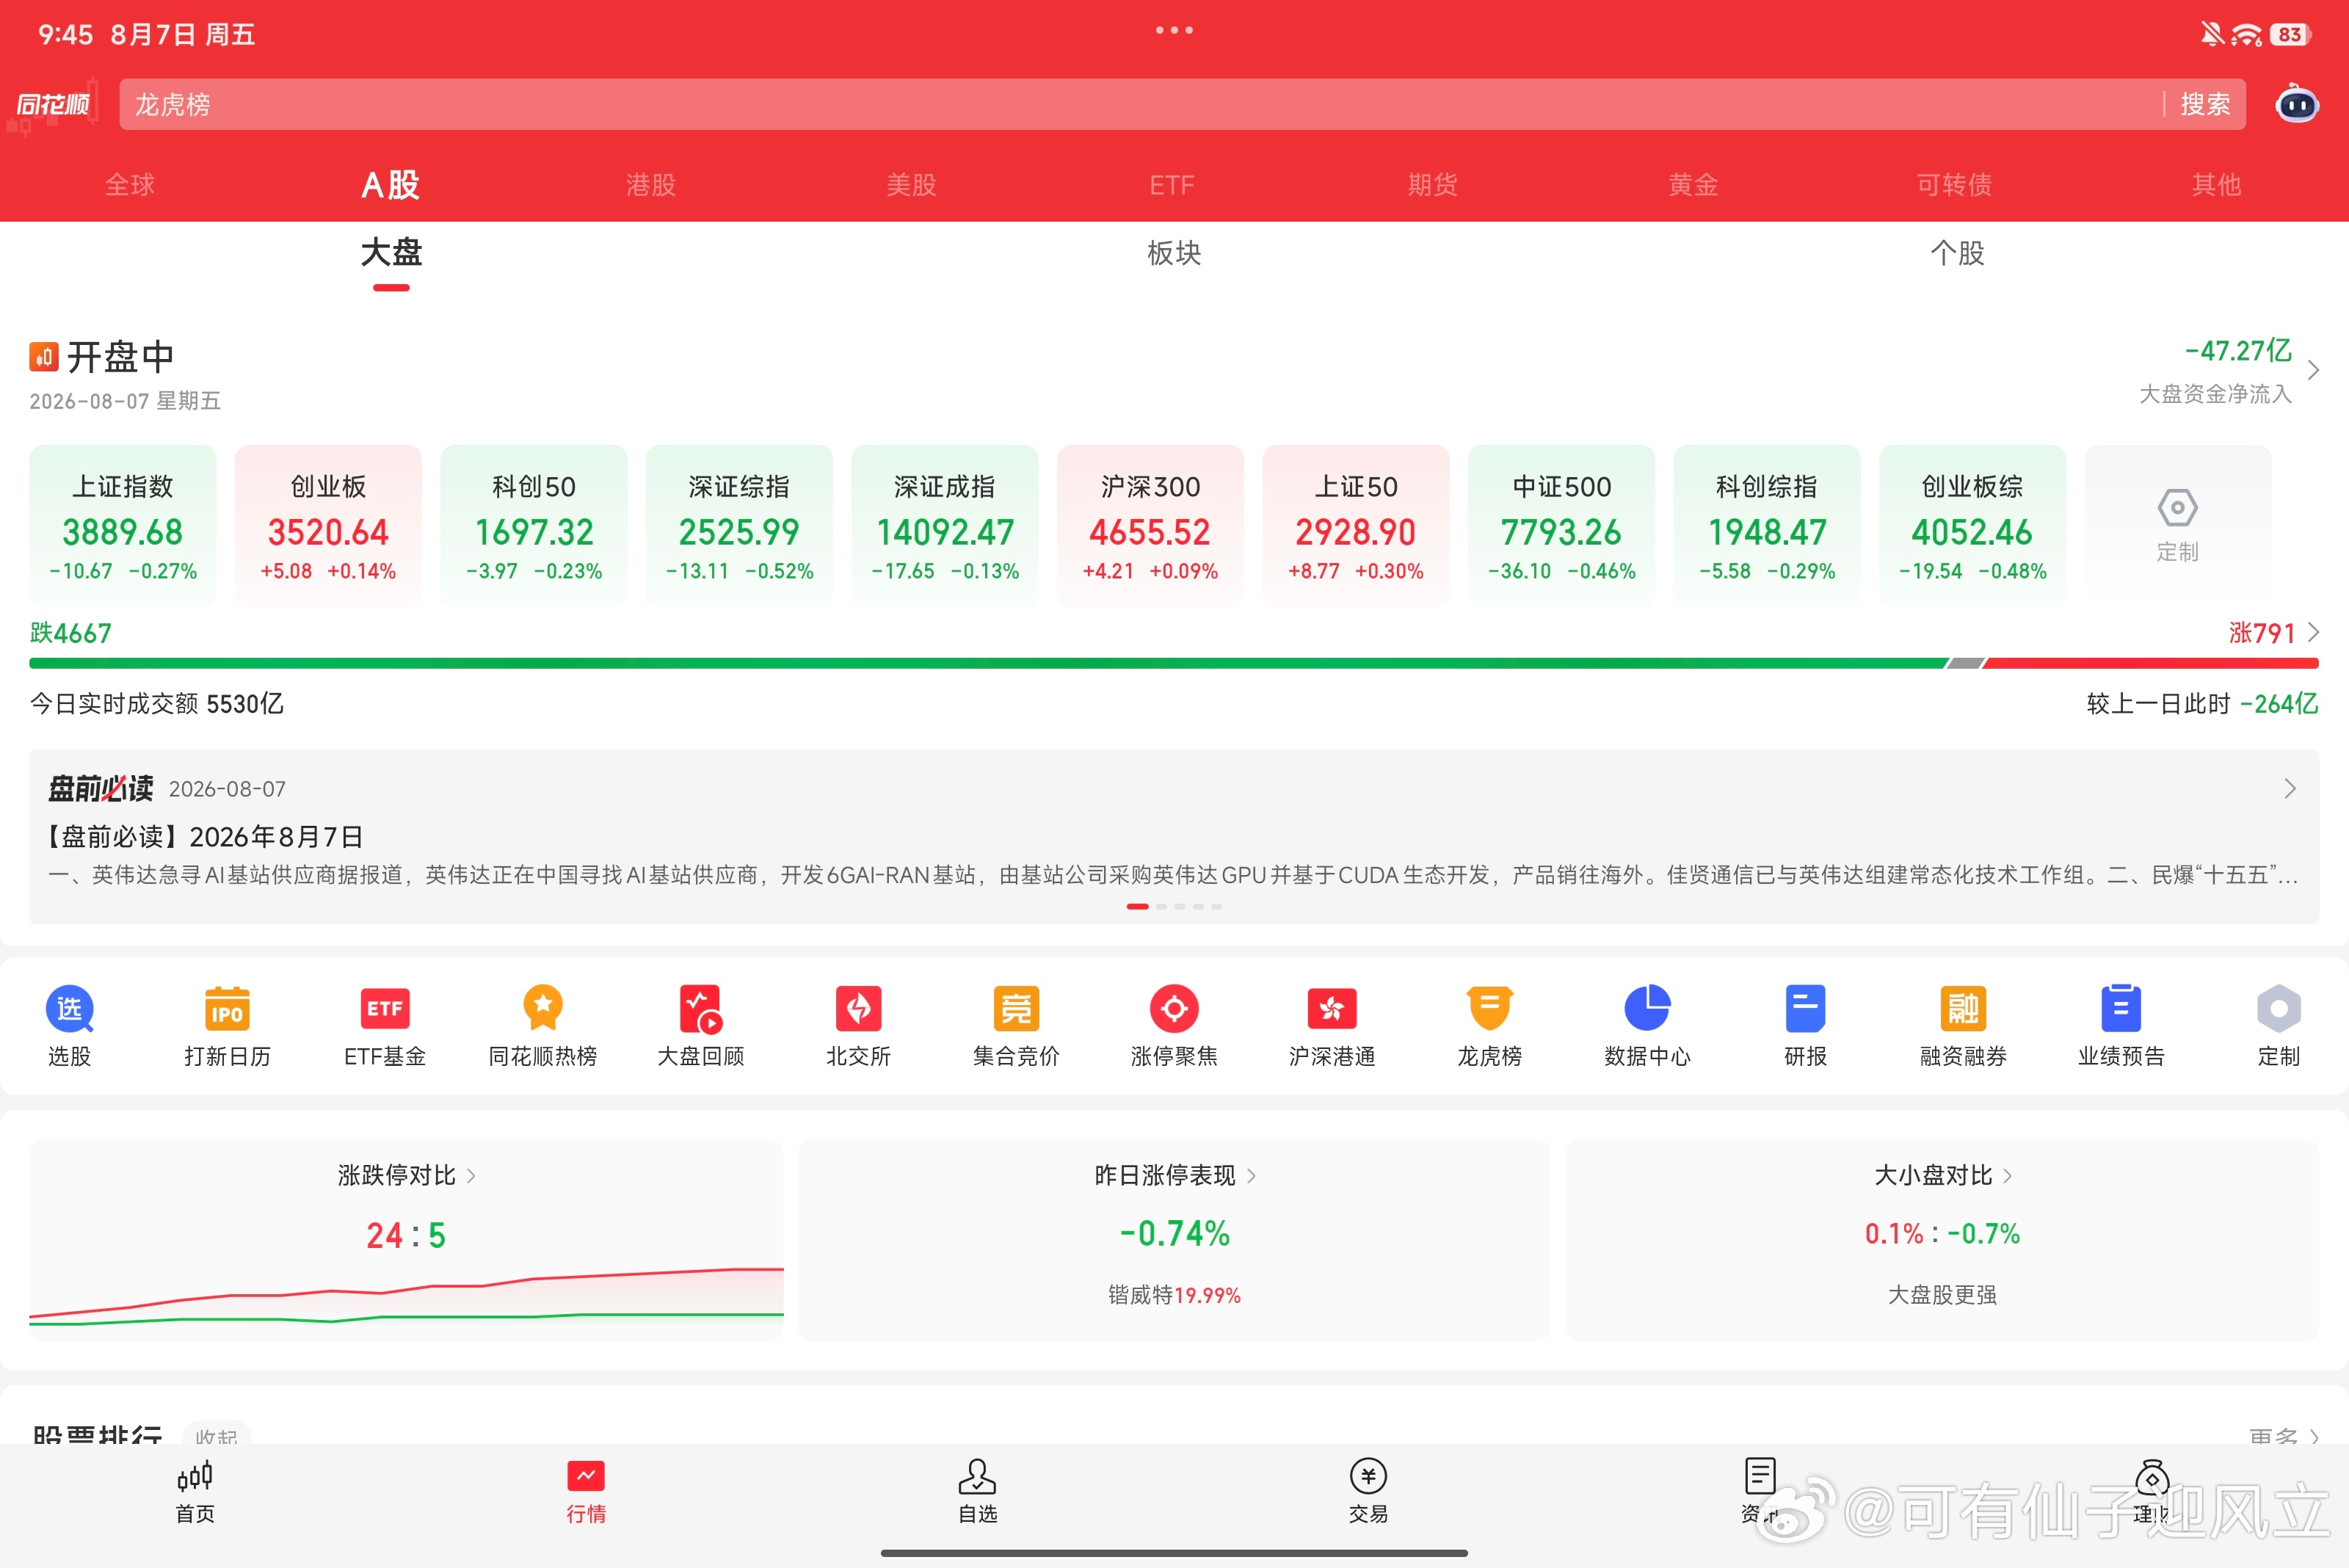Switch to the 全球 market tab
This screenshot has height=1568, width=2349.
coord(130,185)
